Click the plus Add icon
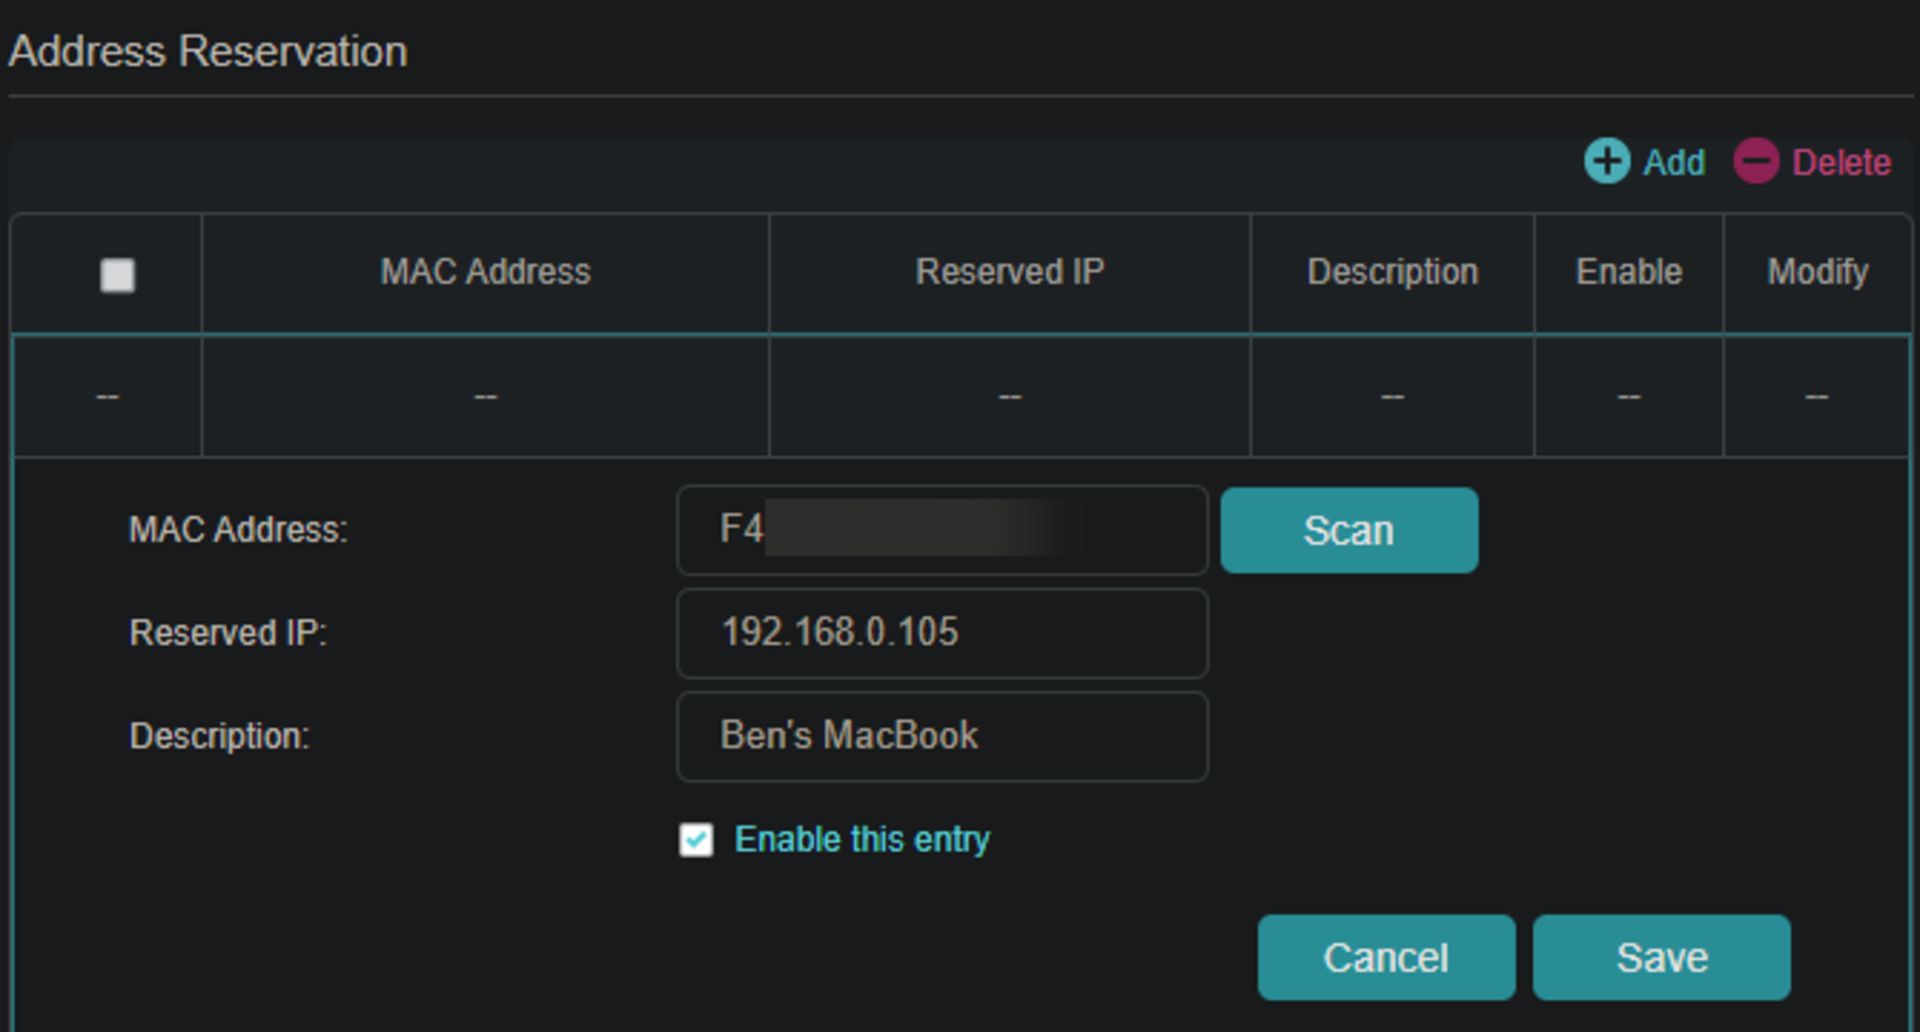 tap(1607, 162)
